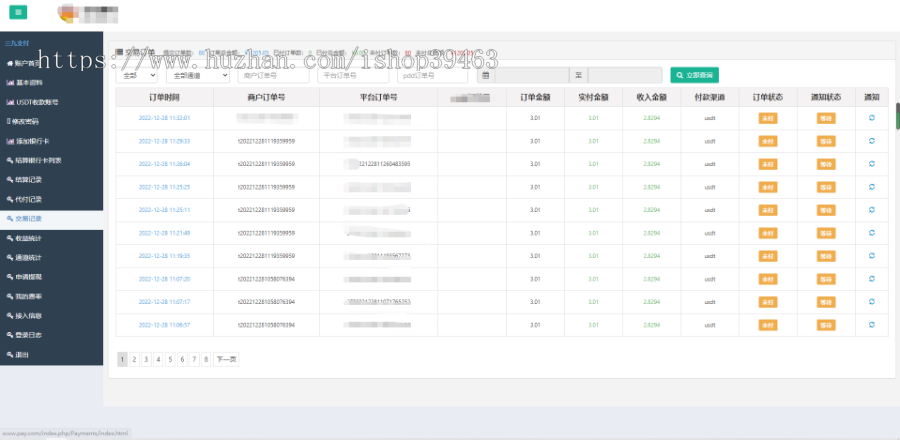Select page 1 in pagination

122,360
